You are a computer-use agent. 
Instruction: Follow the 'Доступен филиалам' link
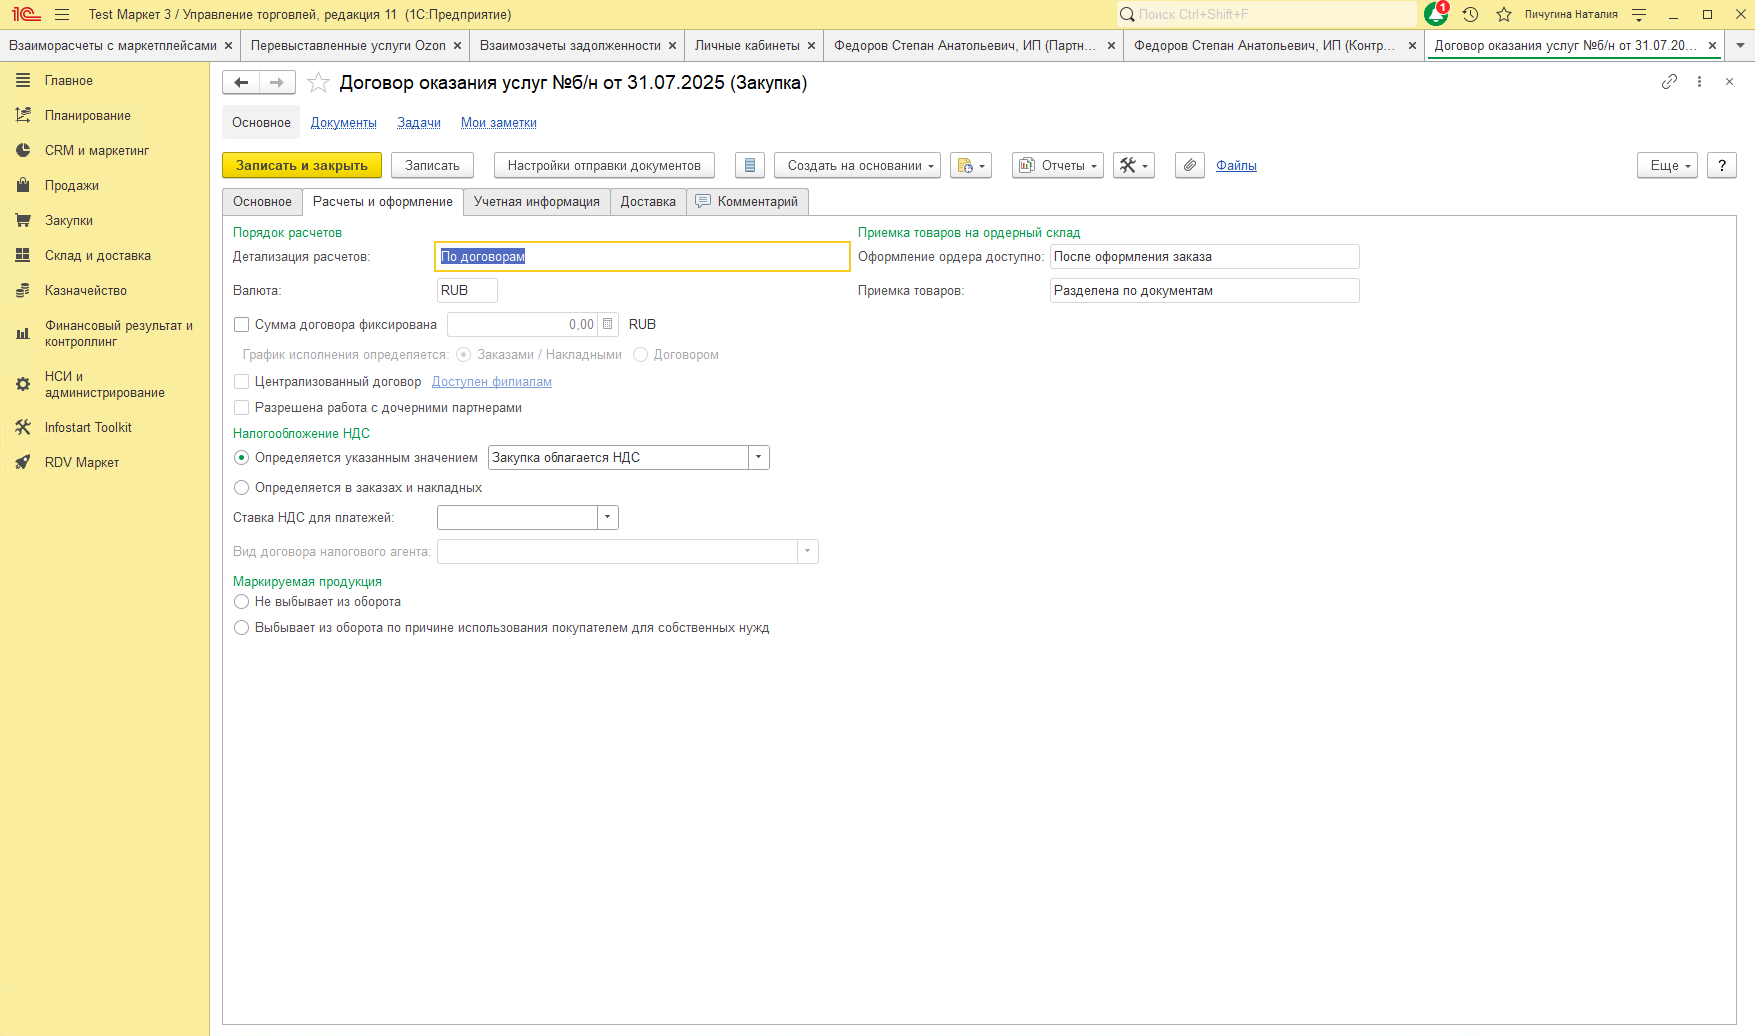point(491,382)
